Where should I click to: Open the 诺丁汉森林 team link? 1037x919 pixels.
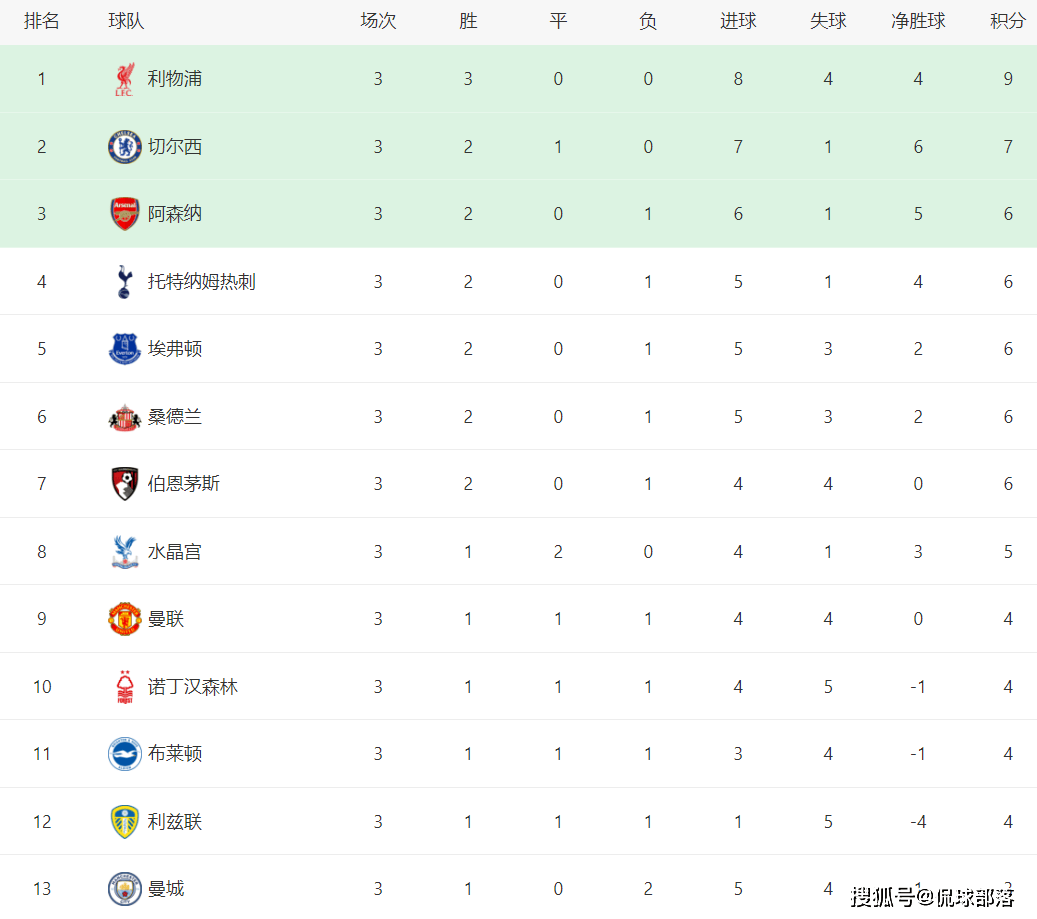coord(192,687)
